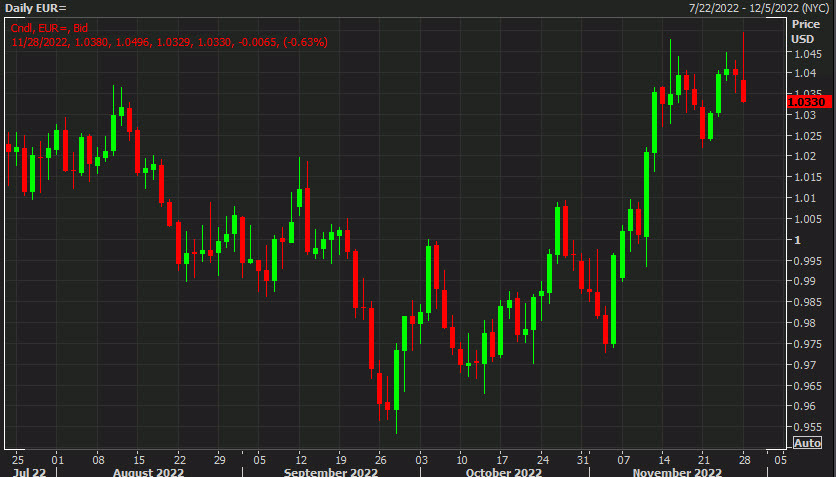Click the 07 date tick in November

click(623, 459)
